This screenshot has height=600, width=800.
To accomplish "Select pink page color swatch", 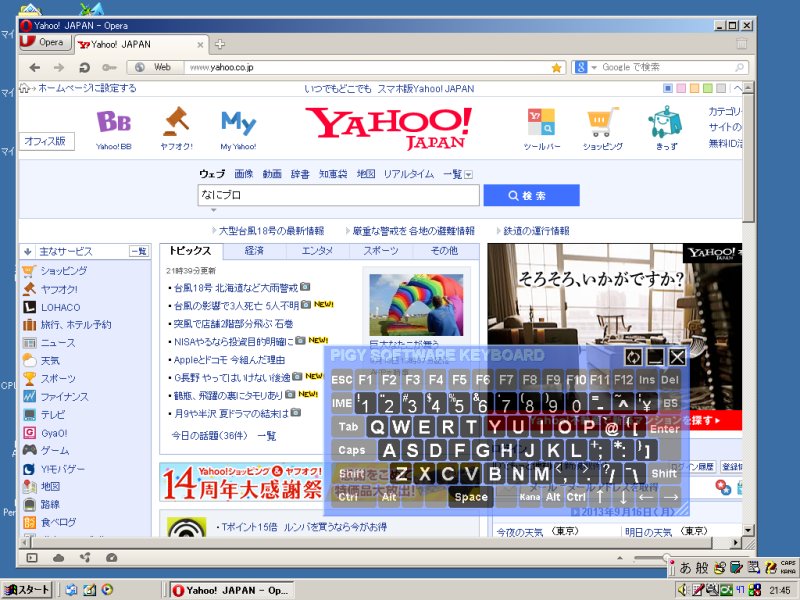I will (x=681, y=88).
